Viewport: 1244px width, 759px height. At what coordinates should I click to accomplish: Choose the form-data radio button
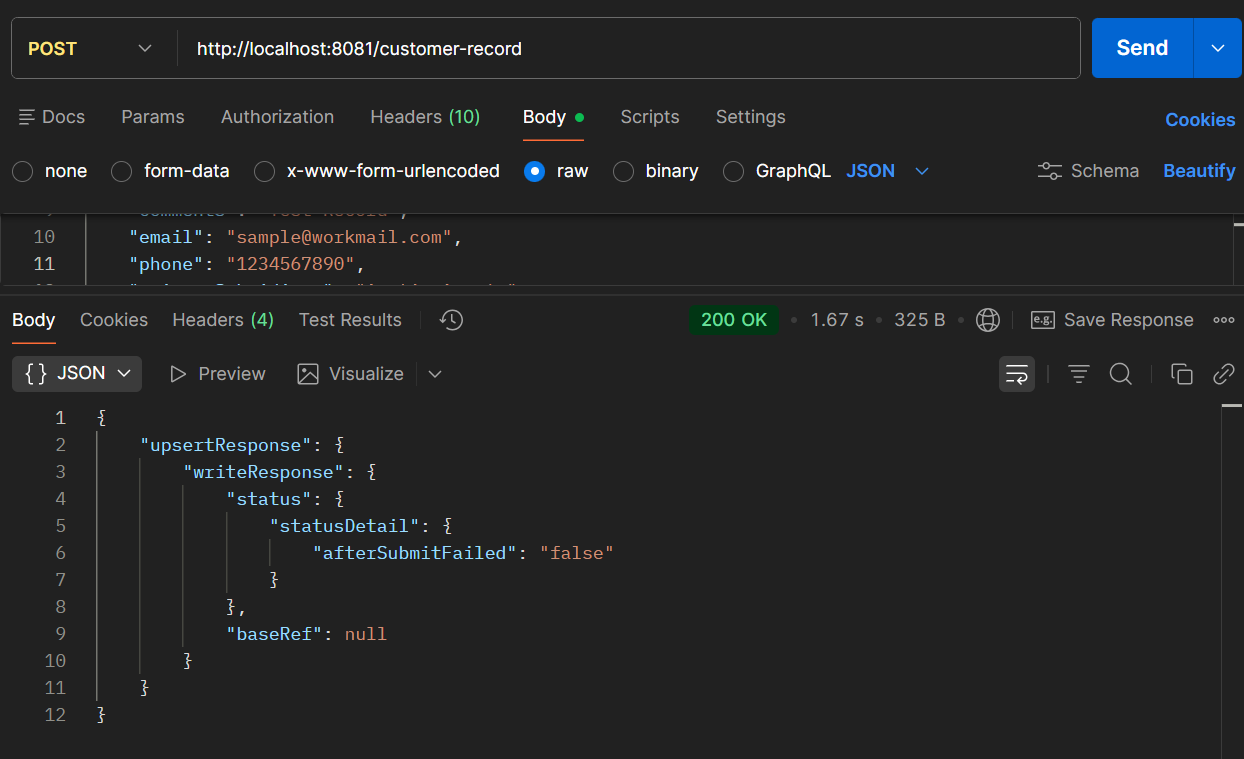122,171
